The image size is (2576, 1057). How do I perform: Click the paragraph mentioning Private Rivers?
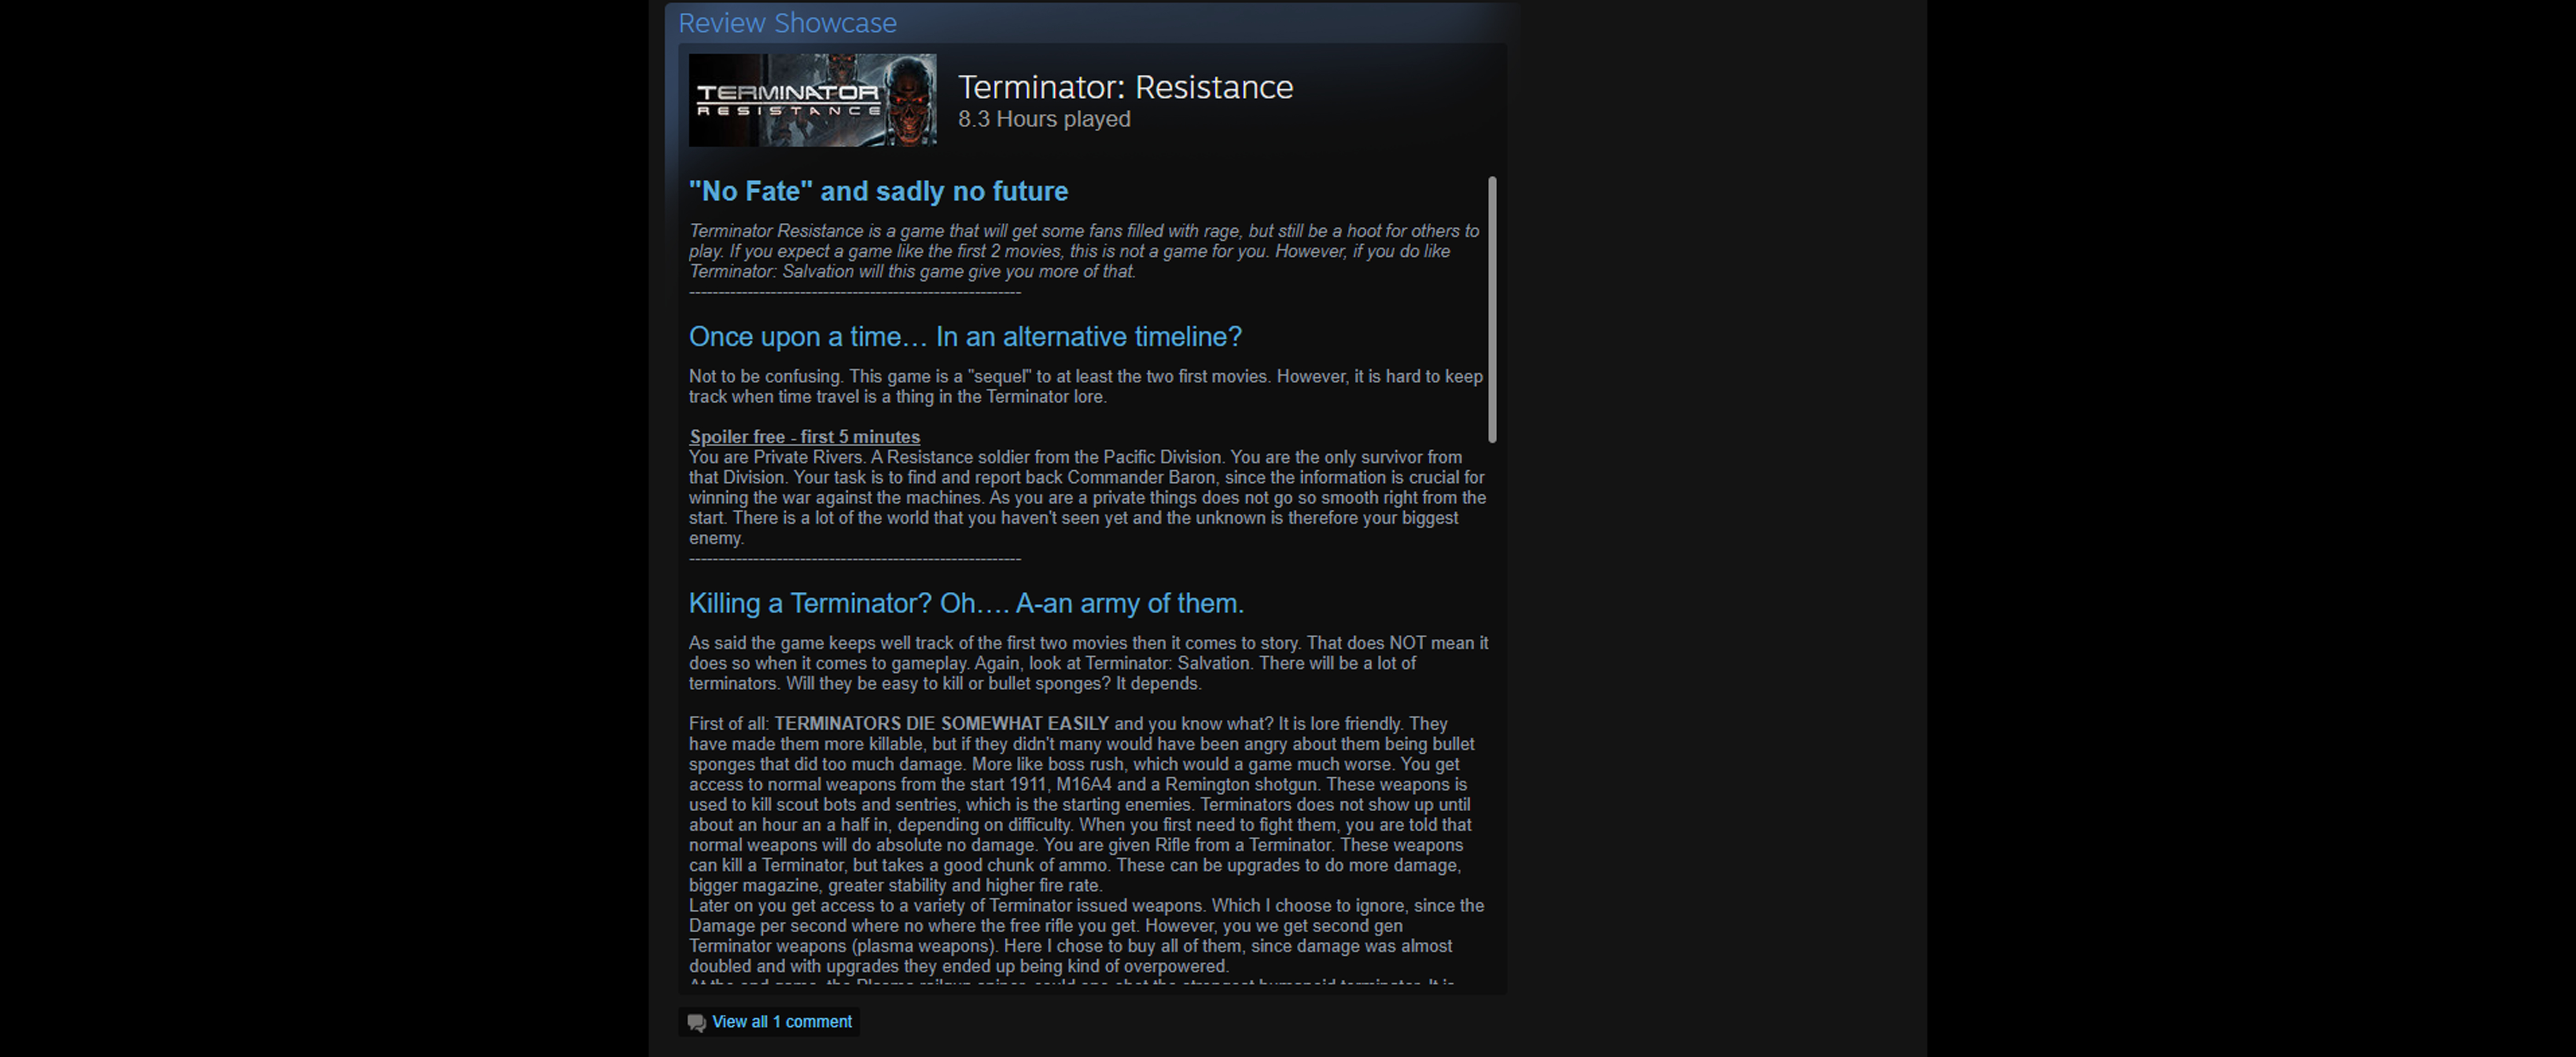[1087, 498]
